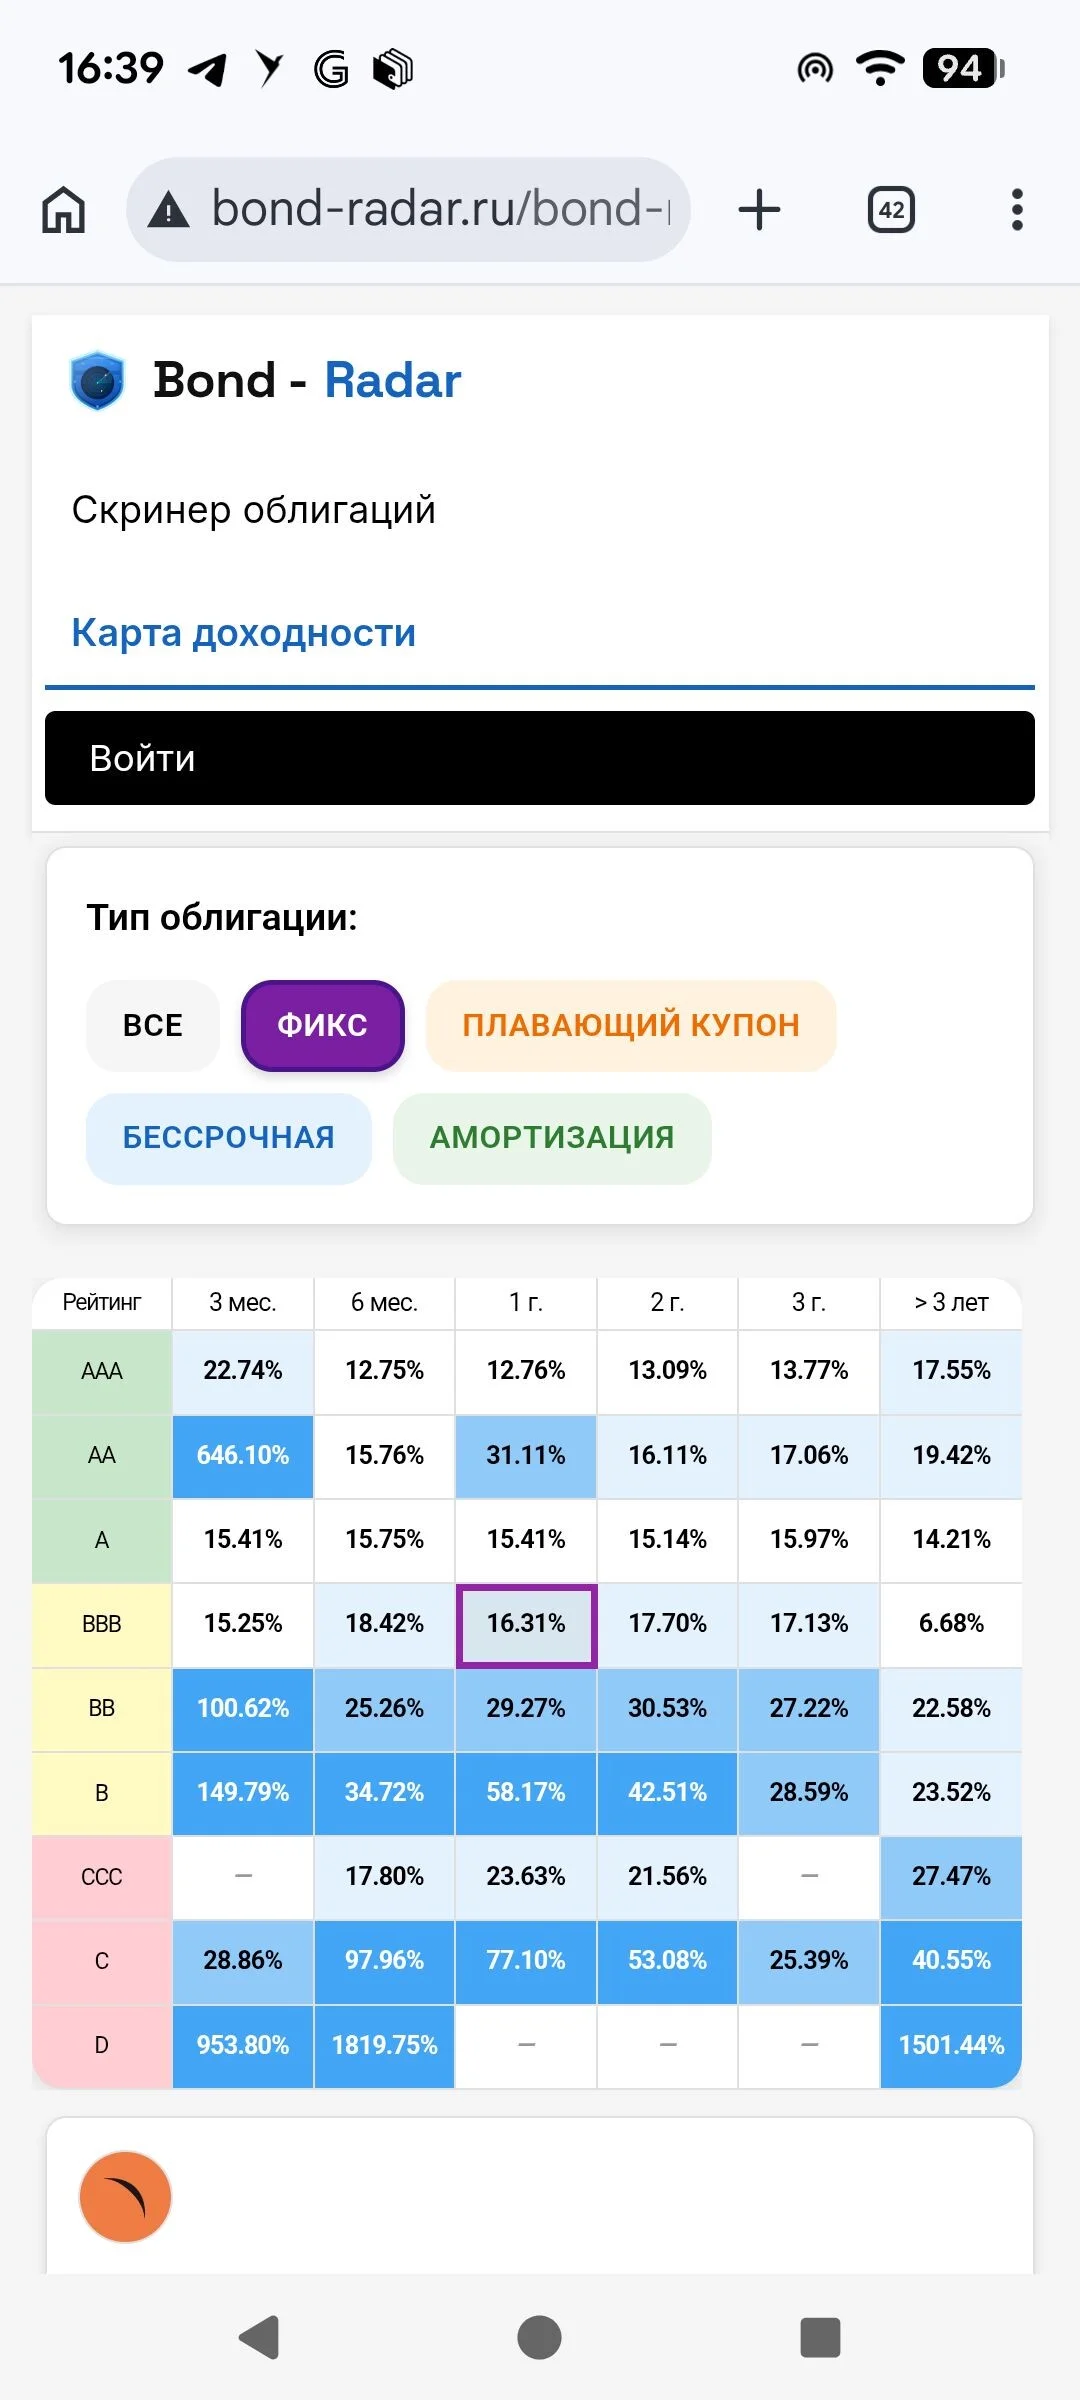Open the browser three-dot menu
1080x2400 pixels.
point(1017,210)
